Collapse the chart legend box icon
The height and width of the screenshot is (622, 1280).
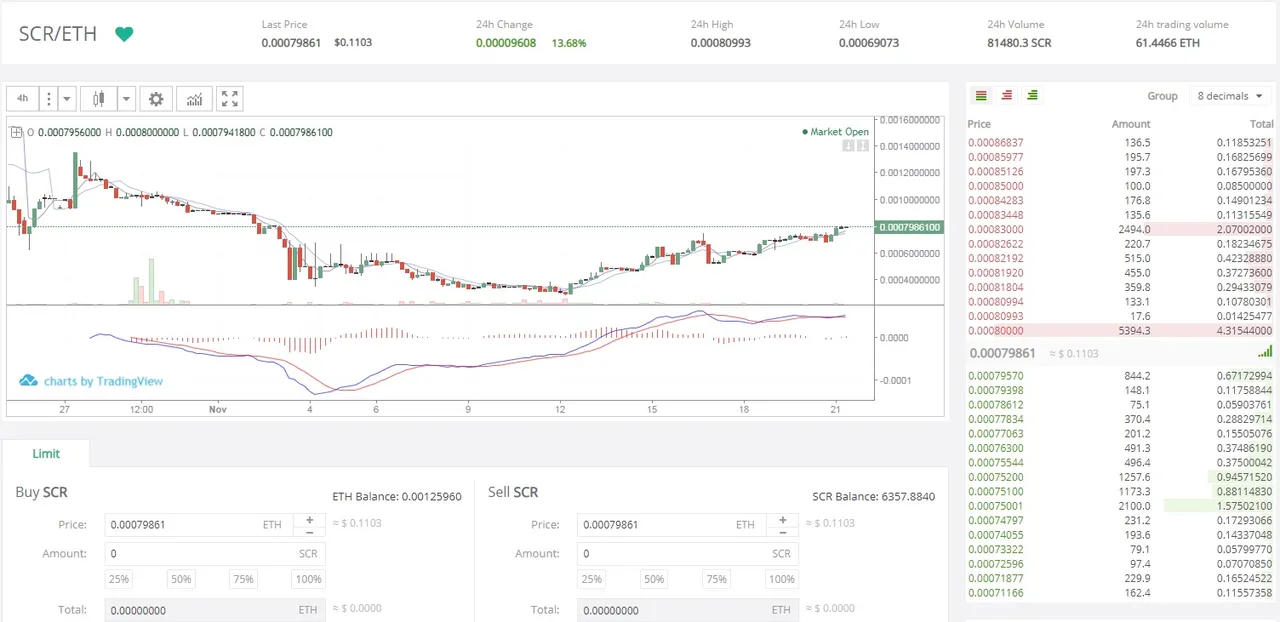pyautogui.click(x=15, y=132)
